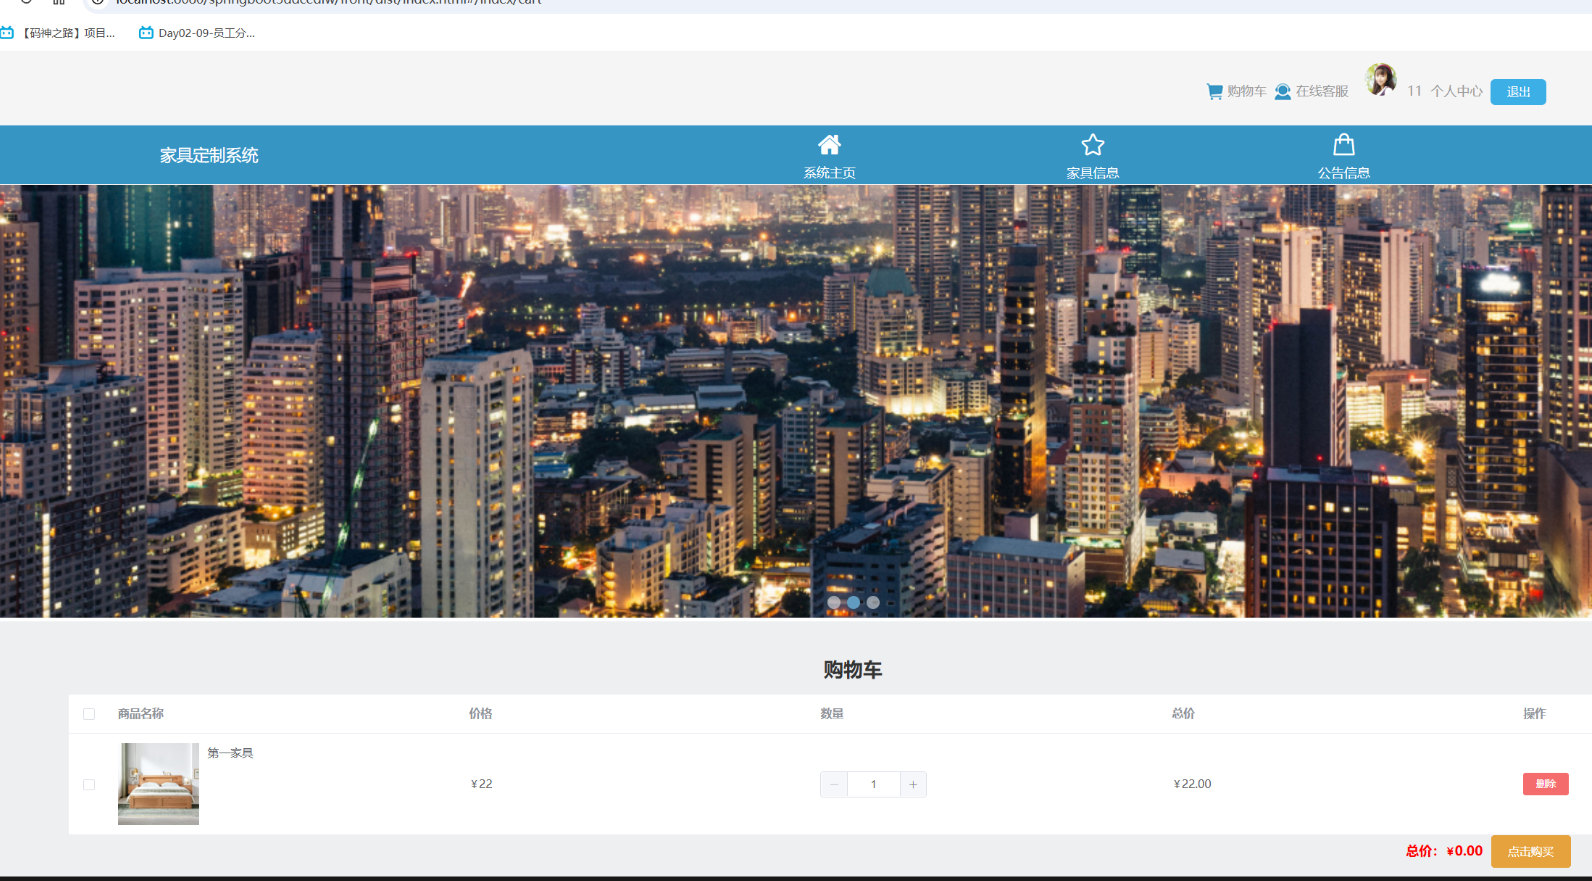1592x881 pixels.
Task: Click the user avatar photo
Action: pyautogui.click(x=1381, y=79)
